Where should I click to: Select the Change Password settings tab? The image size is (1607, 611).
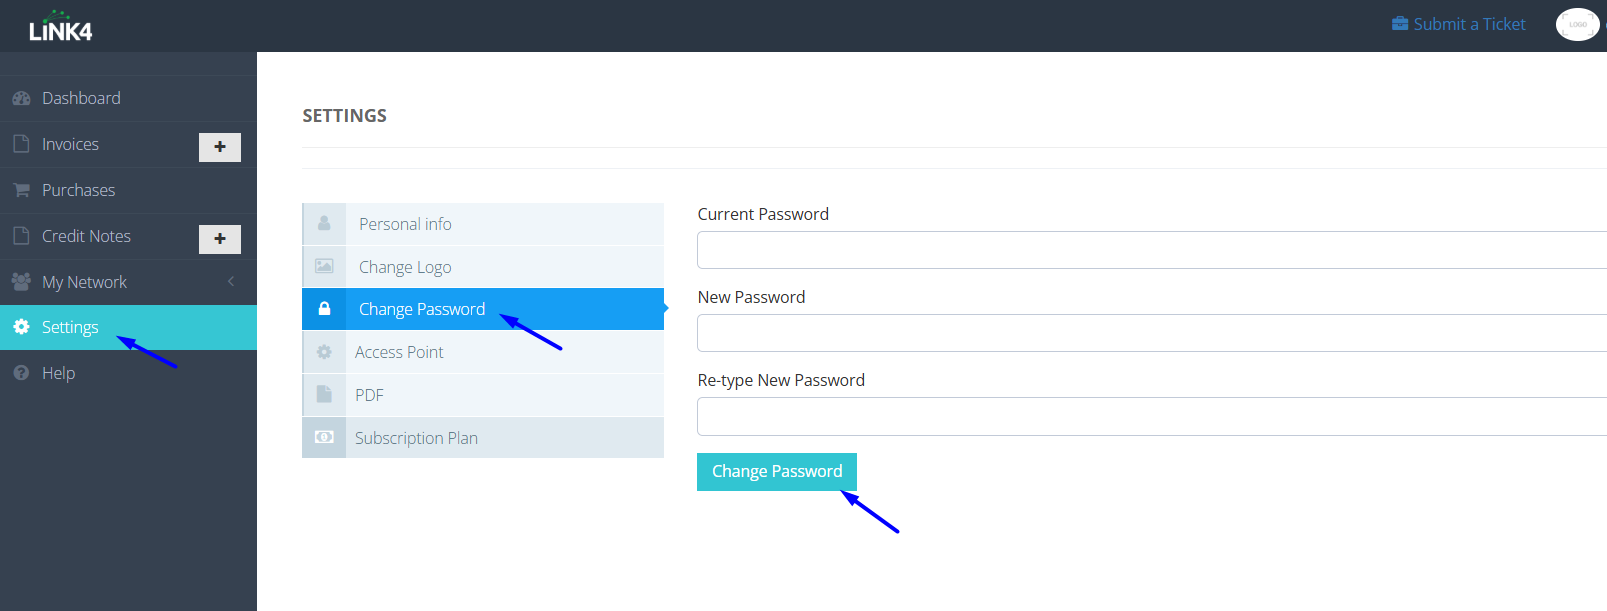click(422, 309)
